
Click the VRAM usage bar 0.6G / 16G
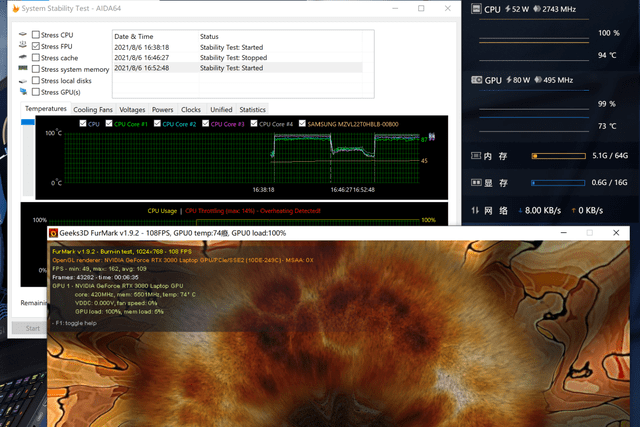click(558, 183)
